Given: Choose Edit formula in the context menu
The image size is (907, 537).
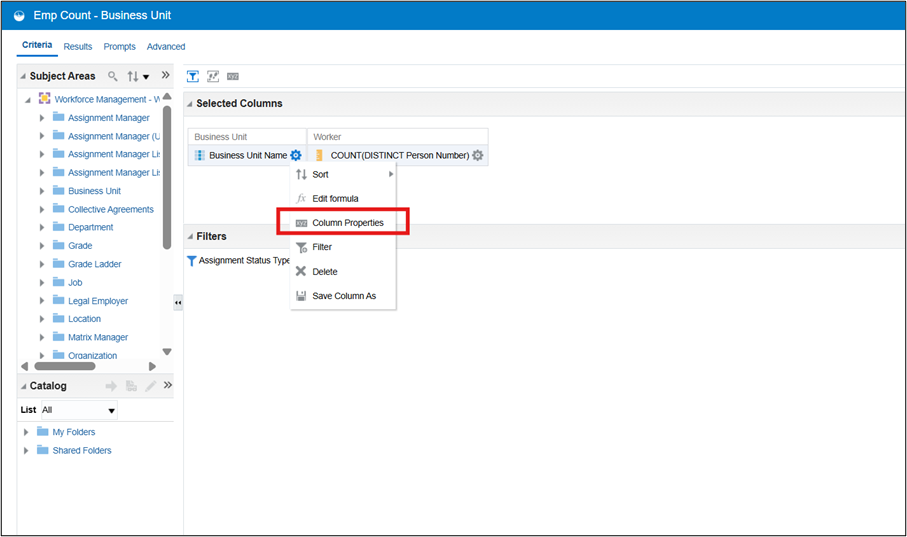Looking at the screenshot, I should (x=335, y=198).
